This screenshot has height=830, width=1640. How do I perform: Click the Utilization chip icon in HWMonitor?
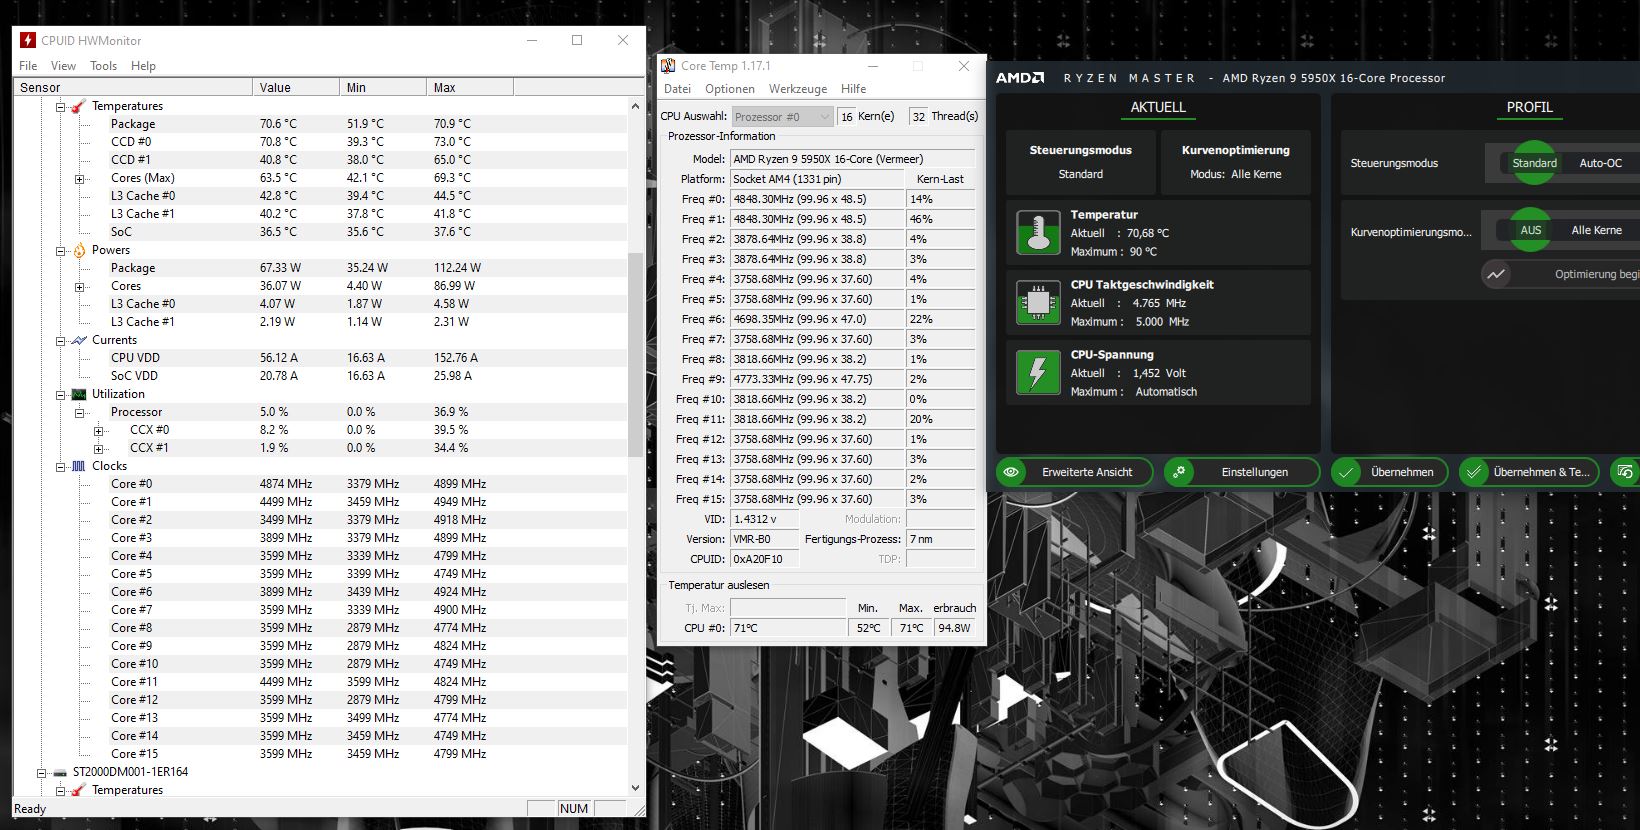click(79, 394)
